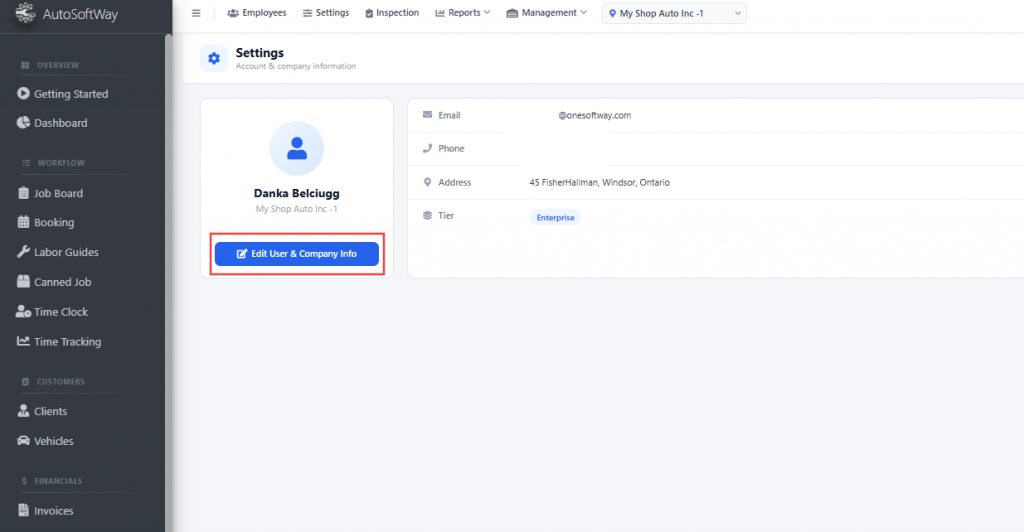Click the Enterprise tier badge
This screenshot has height=532, width=1024.
pyautogui.click(x=555, y=217)
